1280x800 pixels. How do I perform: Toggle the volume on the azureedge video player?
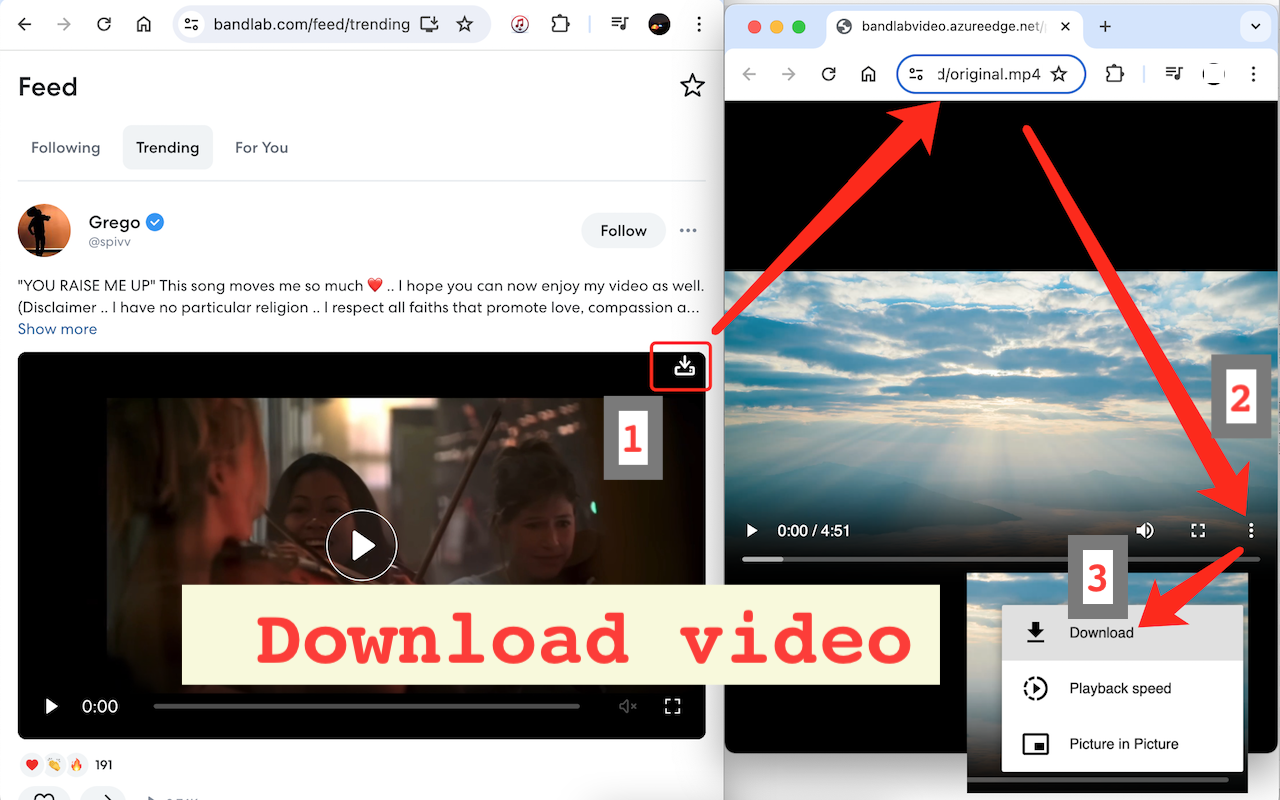[x=1145, y=530]
